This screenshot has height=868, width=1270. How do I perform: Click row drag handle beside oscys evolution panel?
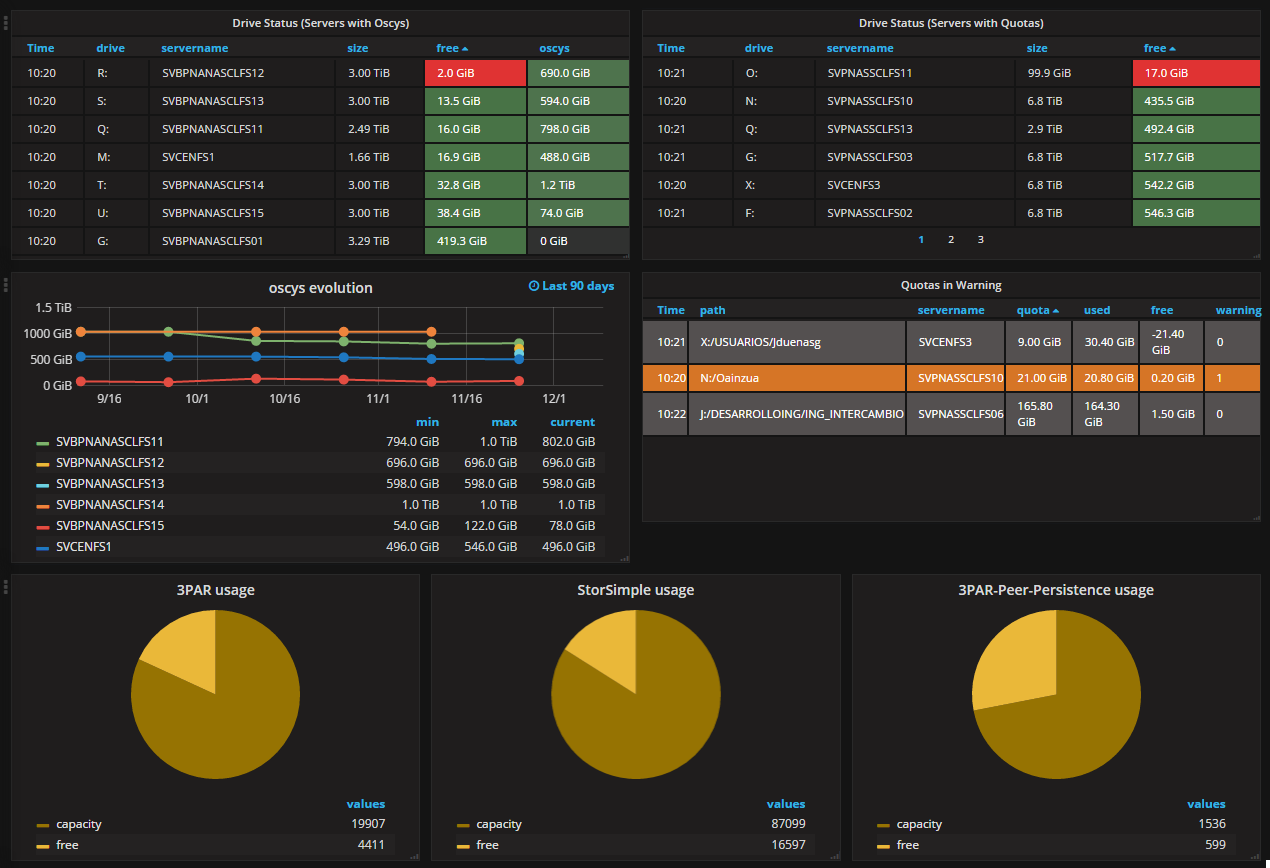pos(6,285)
